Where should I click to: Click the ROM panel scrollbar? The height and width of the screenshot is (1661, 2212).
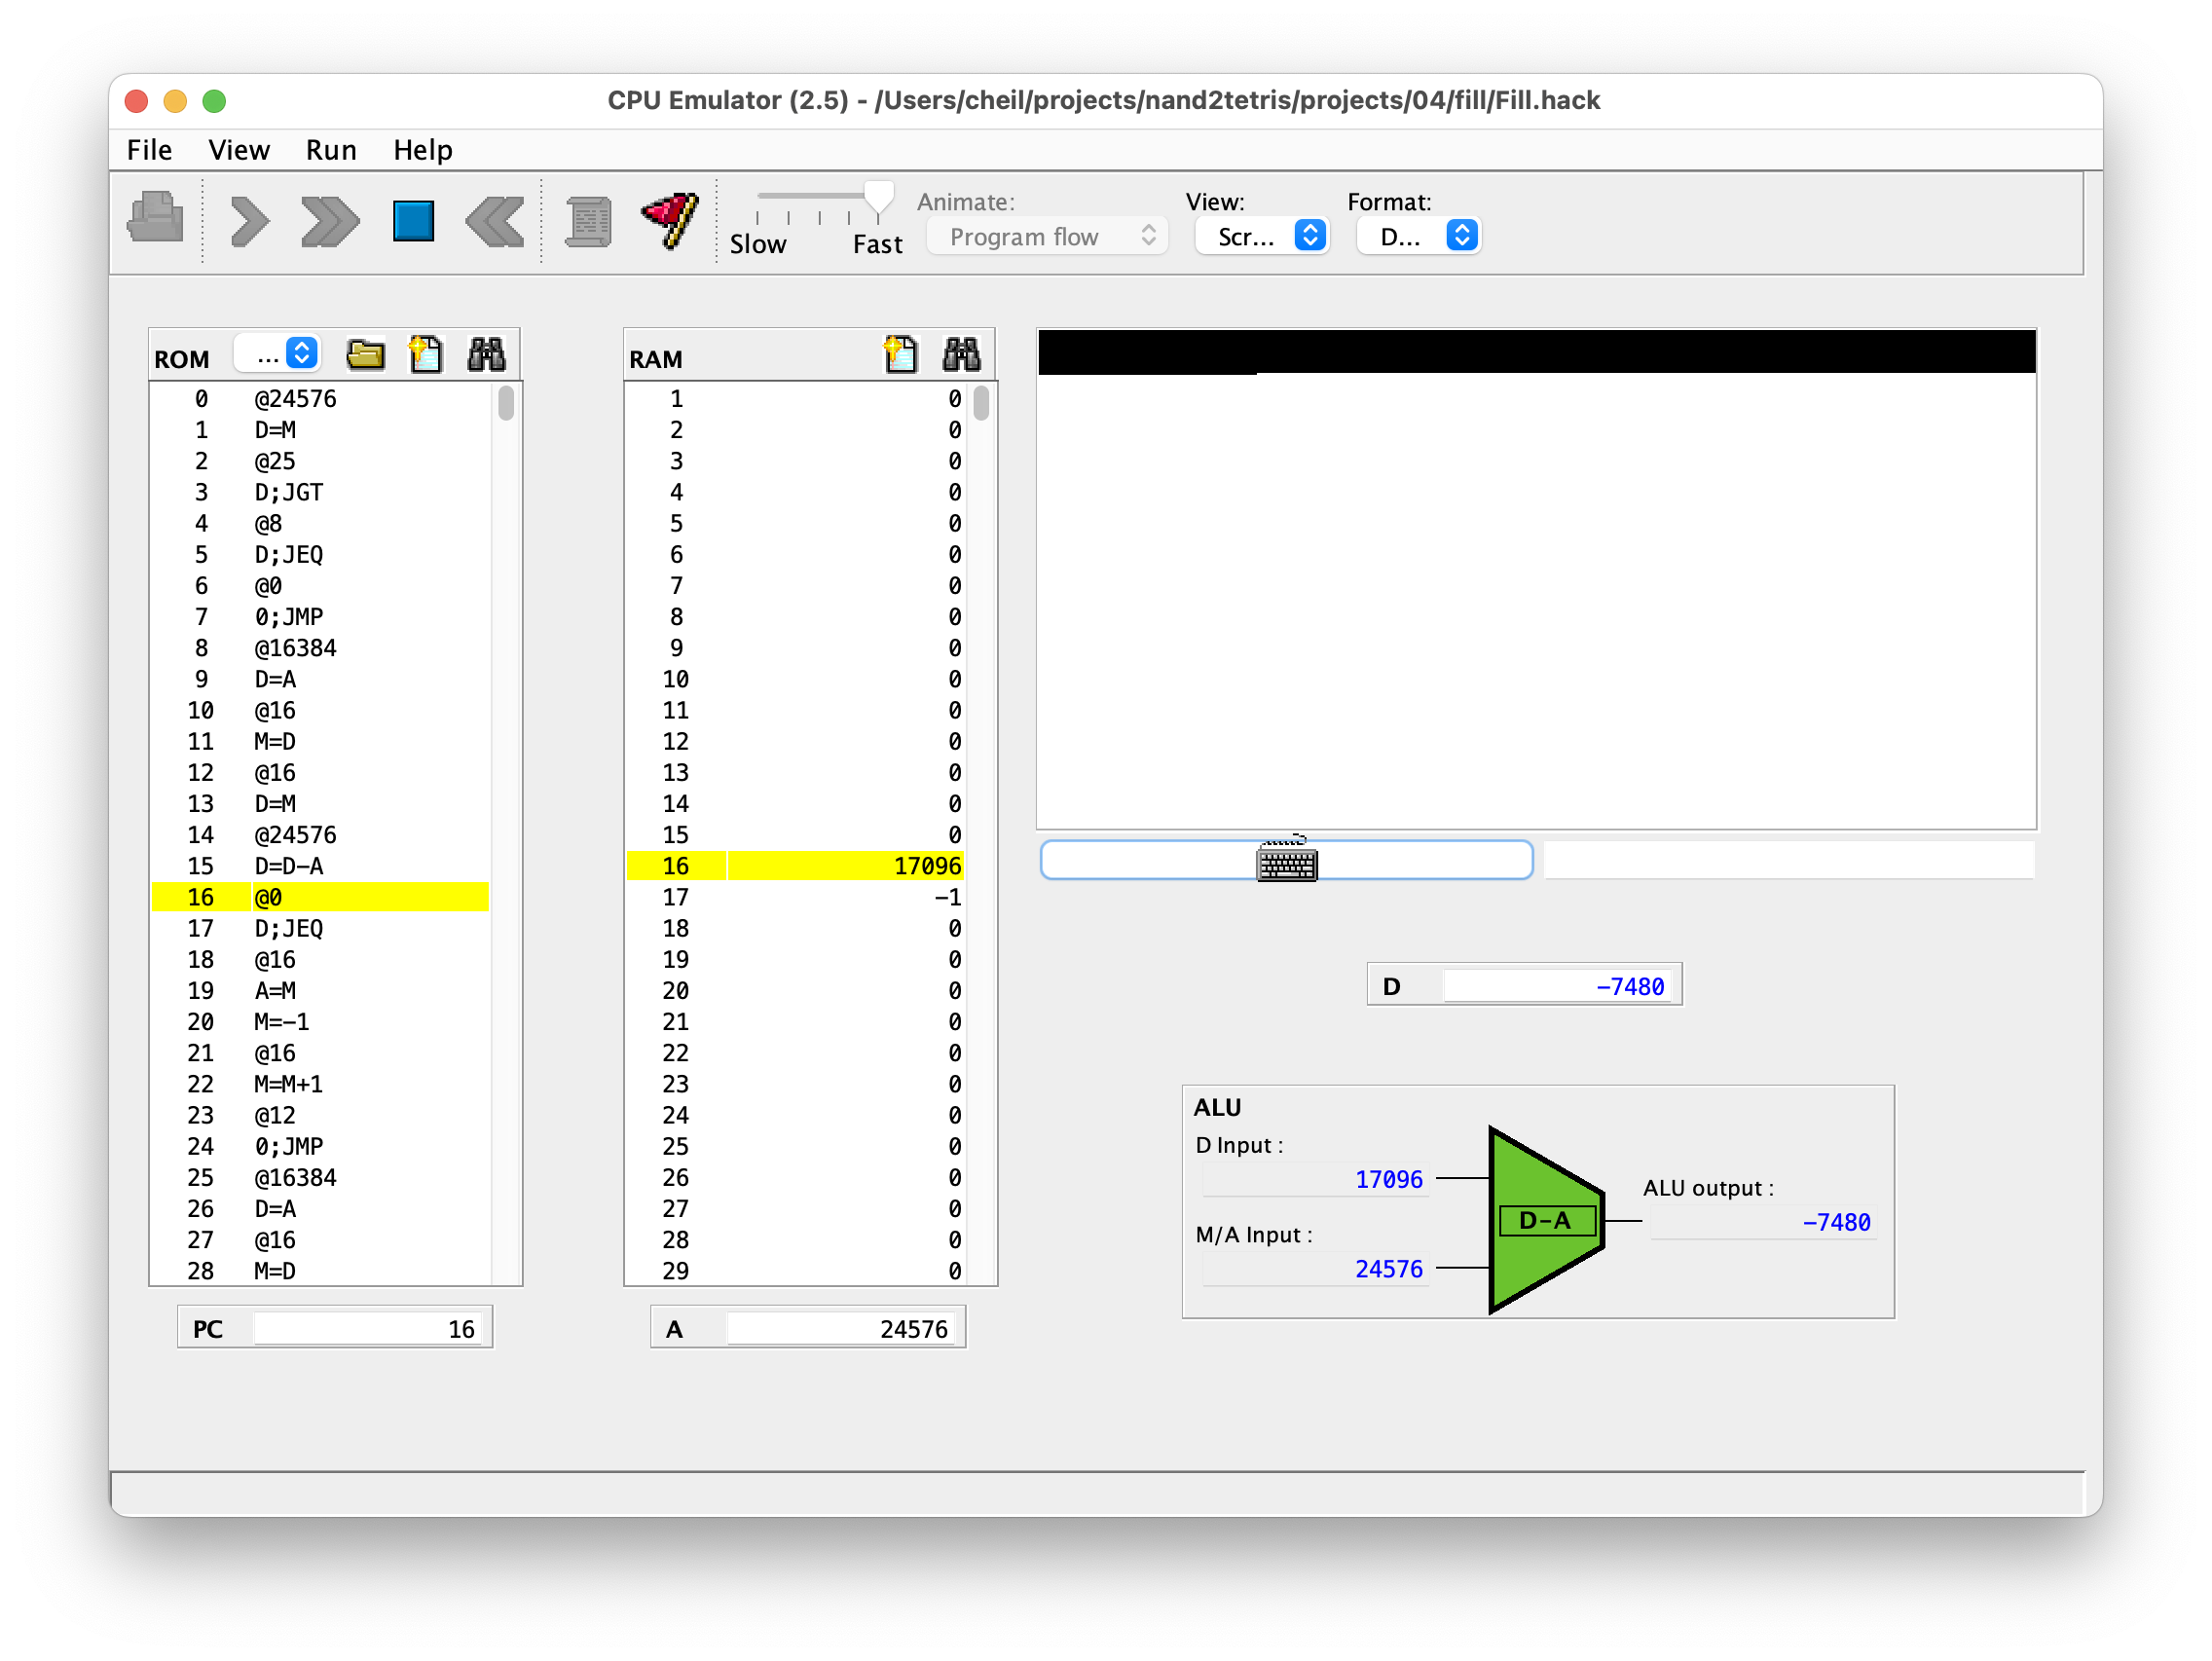coord(506,404)
